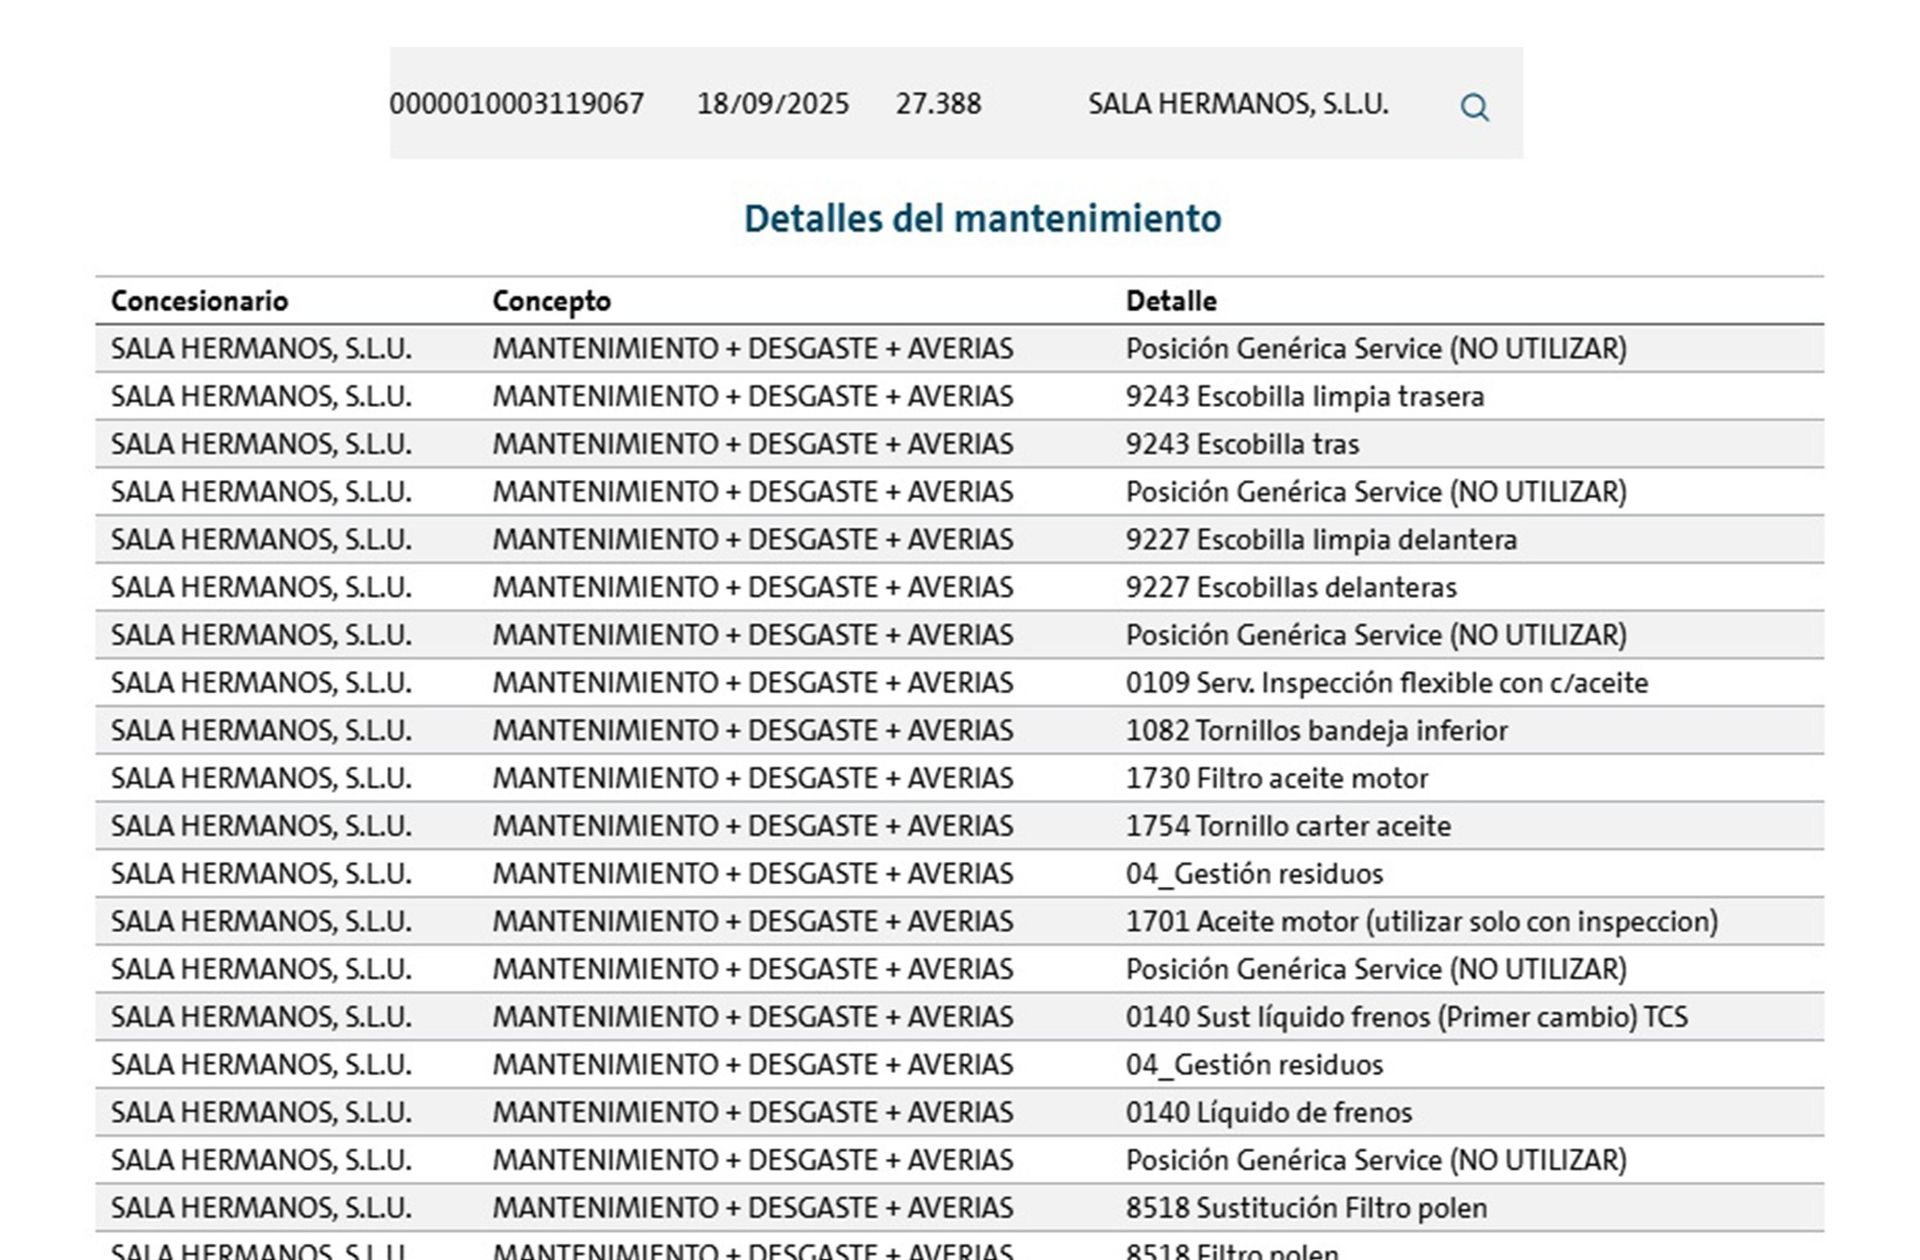The image size is (1920, 1260).
Task: Click the 1701 Aceite motor detail
Action: (1422, 921)
